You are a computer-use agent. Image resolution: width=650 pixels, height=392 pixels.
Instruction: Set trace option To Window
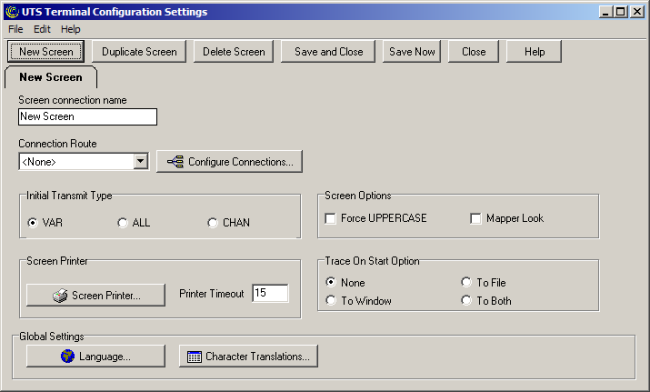(x=330, y=300)
